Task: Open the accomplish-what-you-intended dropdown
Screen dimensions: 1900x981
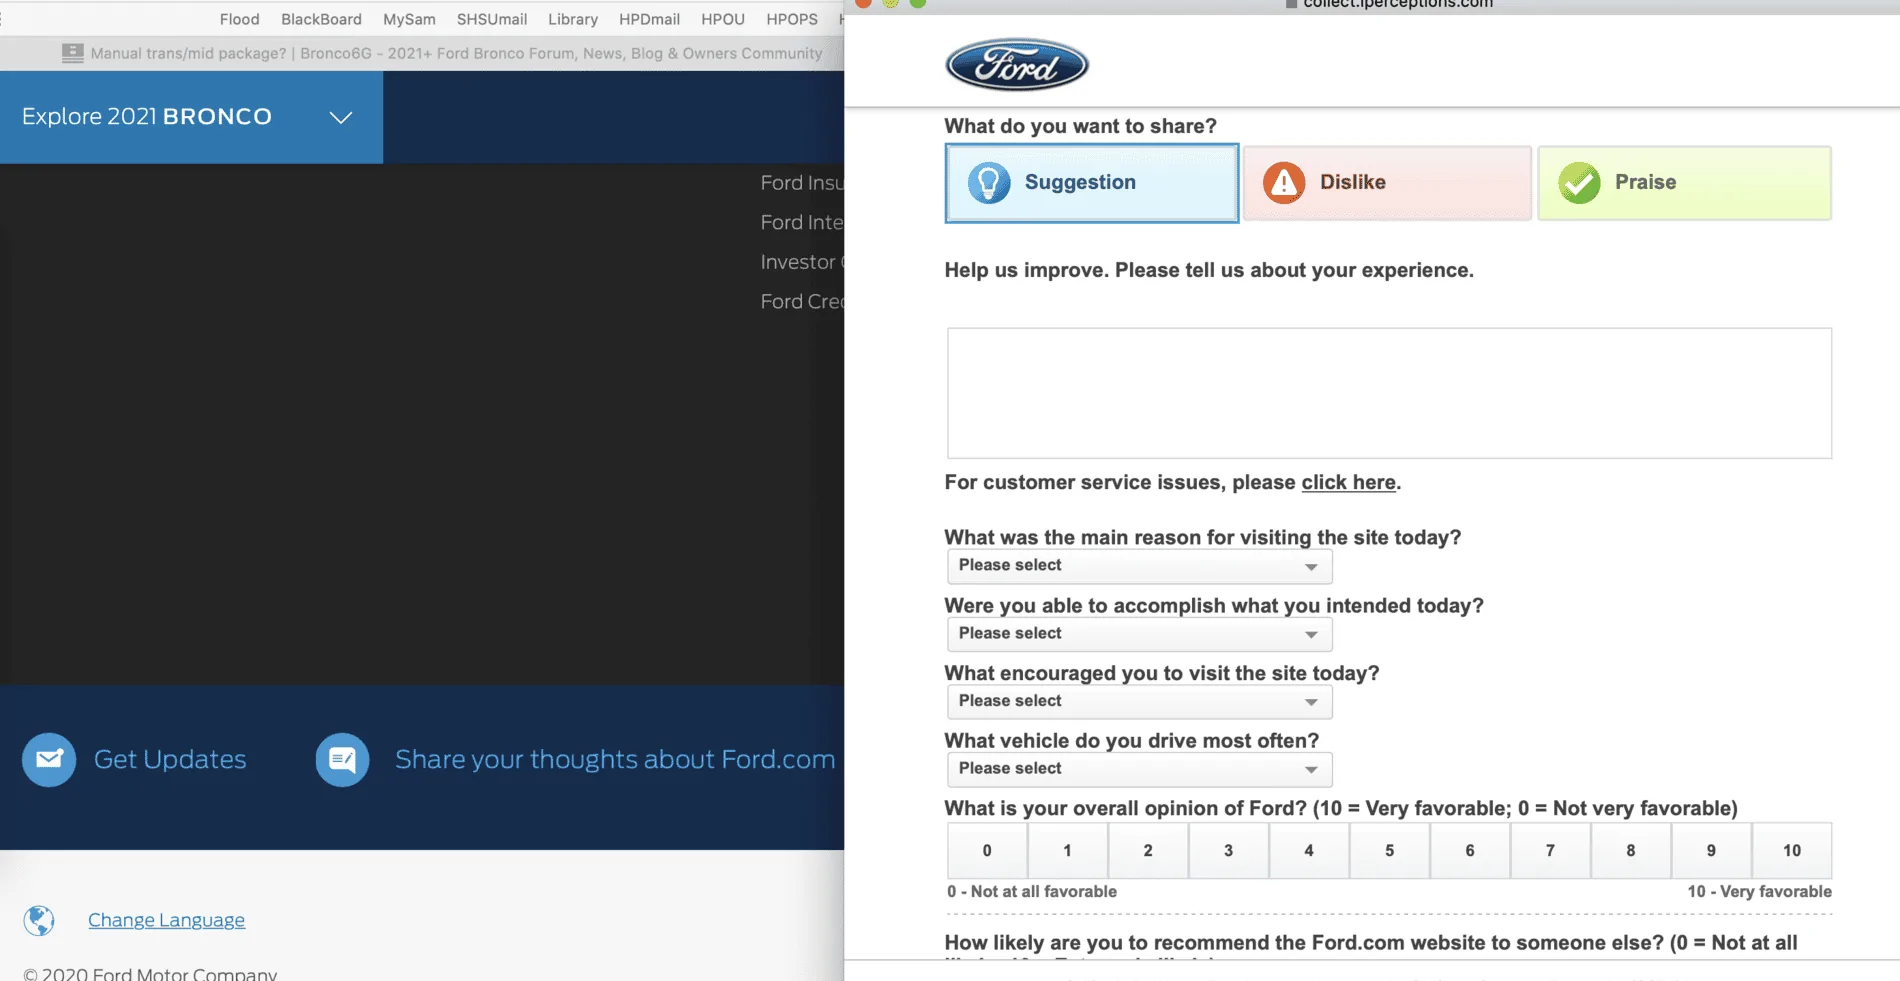Action: [x=1139, y=634]
